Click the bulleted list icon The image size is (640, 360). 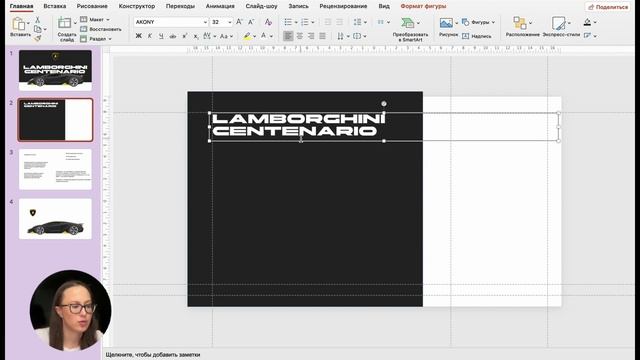[288, 22]
